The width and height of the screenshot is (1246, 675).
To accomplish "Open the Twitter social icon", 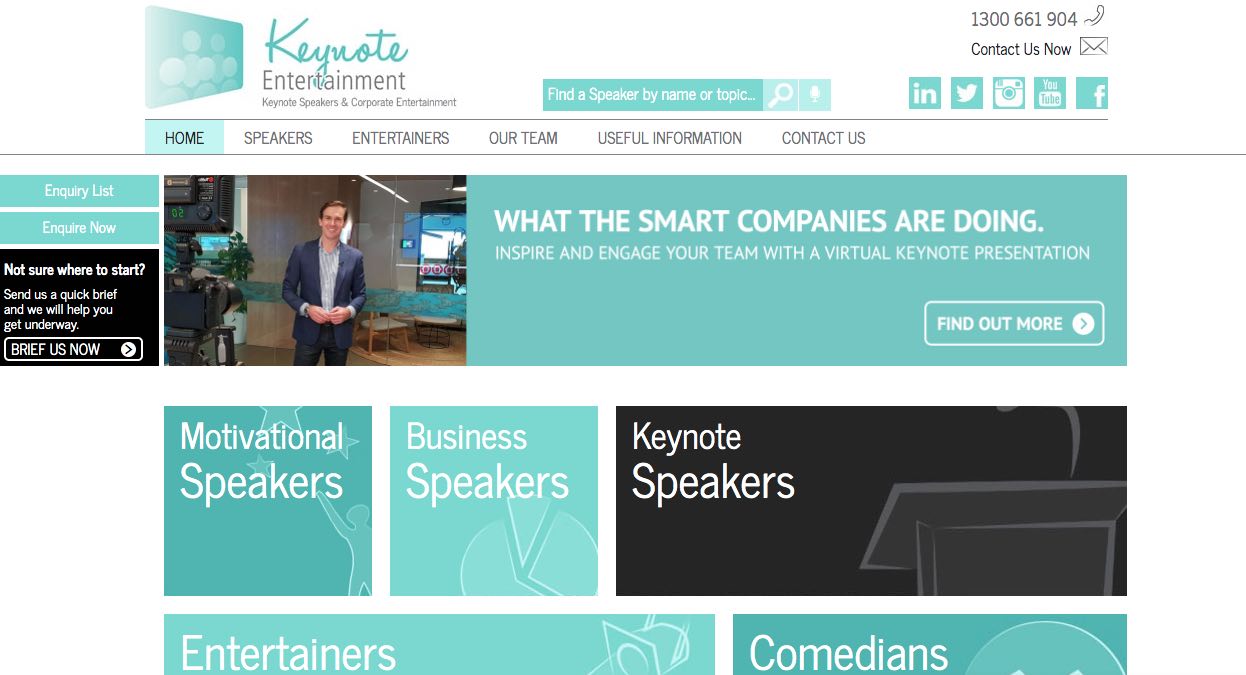I will pyautogui.click(x=967, y=93).
